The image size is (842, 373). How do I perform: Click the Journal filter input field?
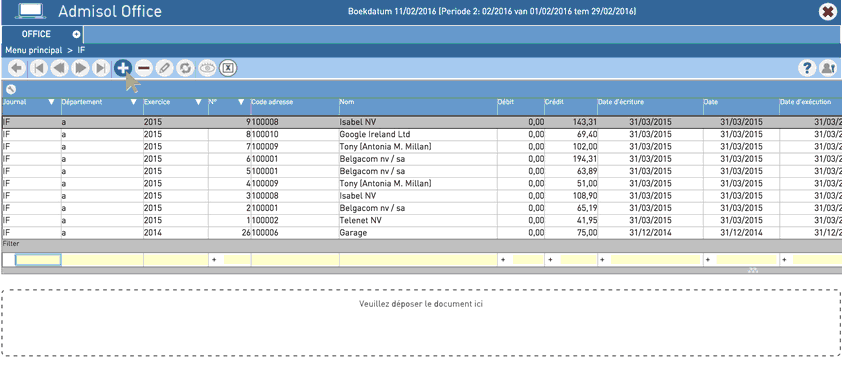pyautogui.click(x=38, y=260)
